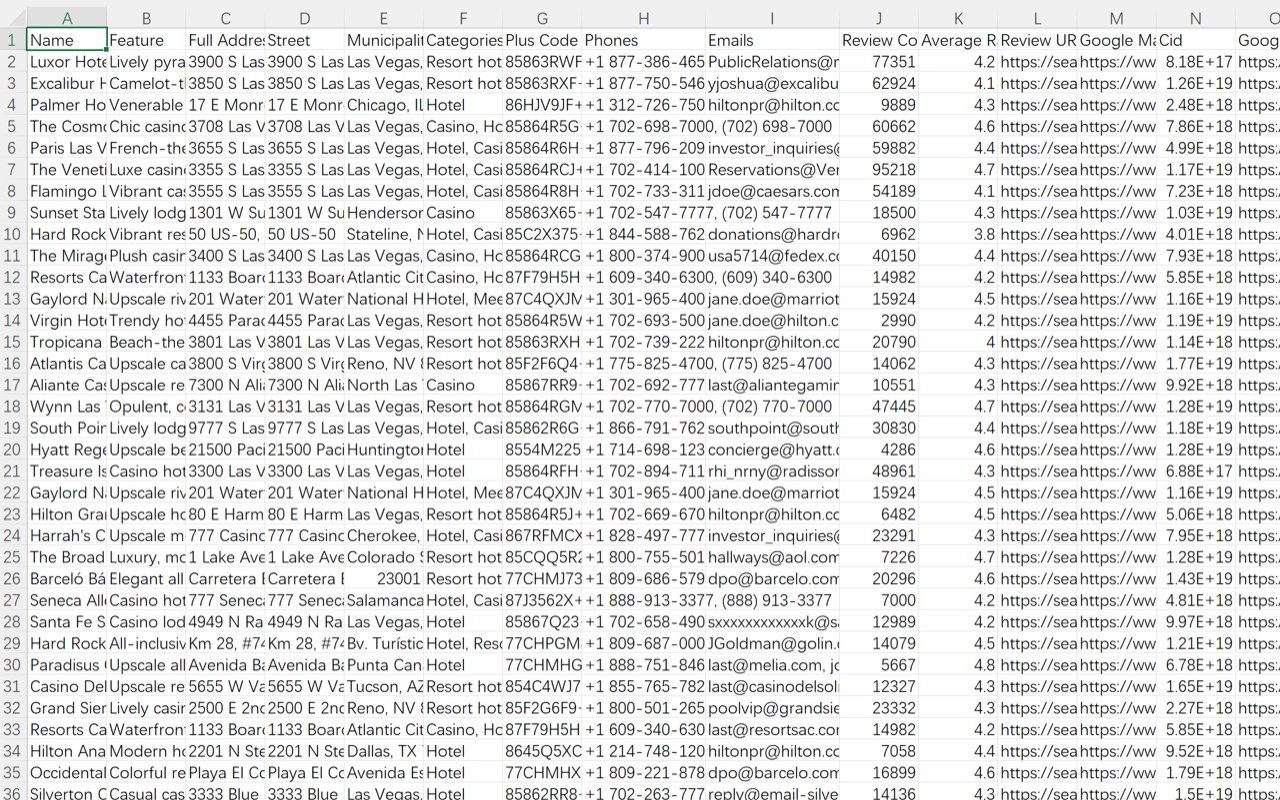Screen dimensions: 1280x800
Task: Click review count 9889
Action: [x=879, y=104]
